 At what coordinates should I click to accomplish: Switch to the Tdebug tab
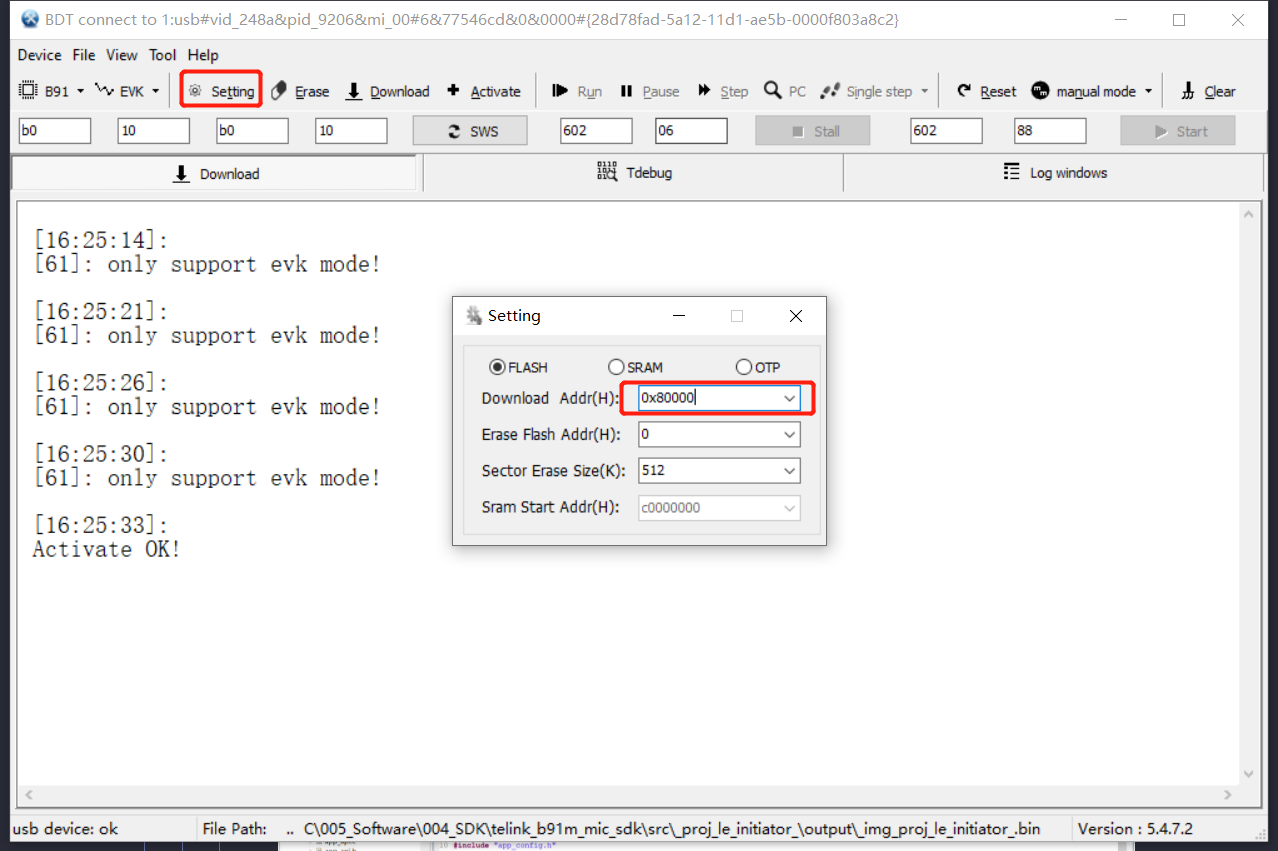pos(634,173)
